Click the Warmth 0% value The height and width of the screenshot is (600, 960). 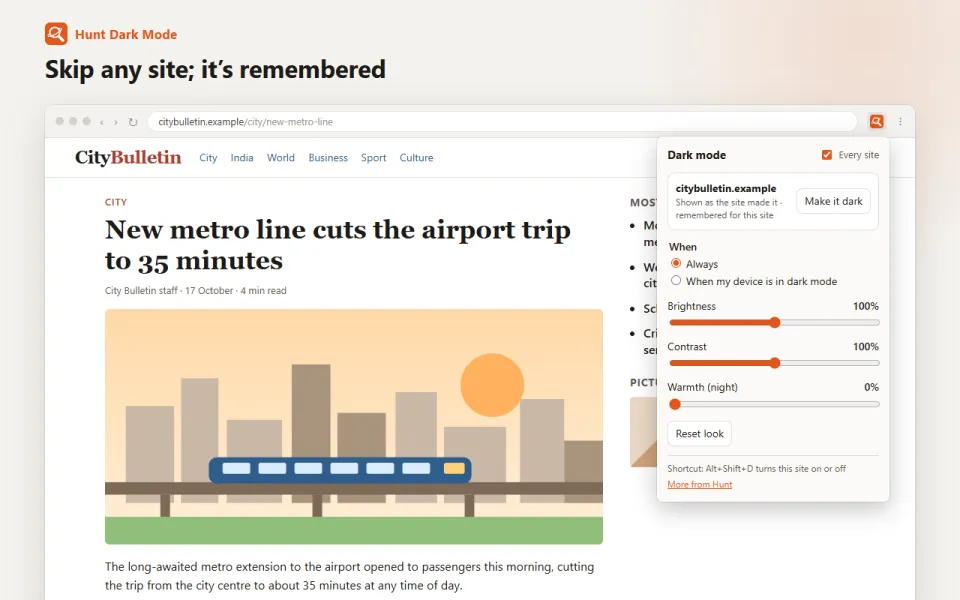pos(871,387)
